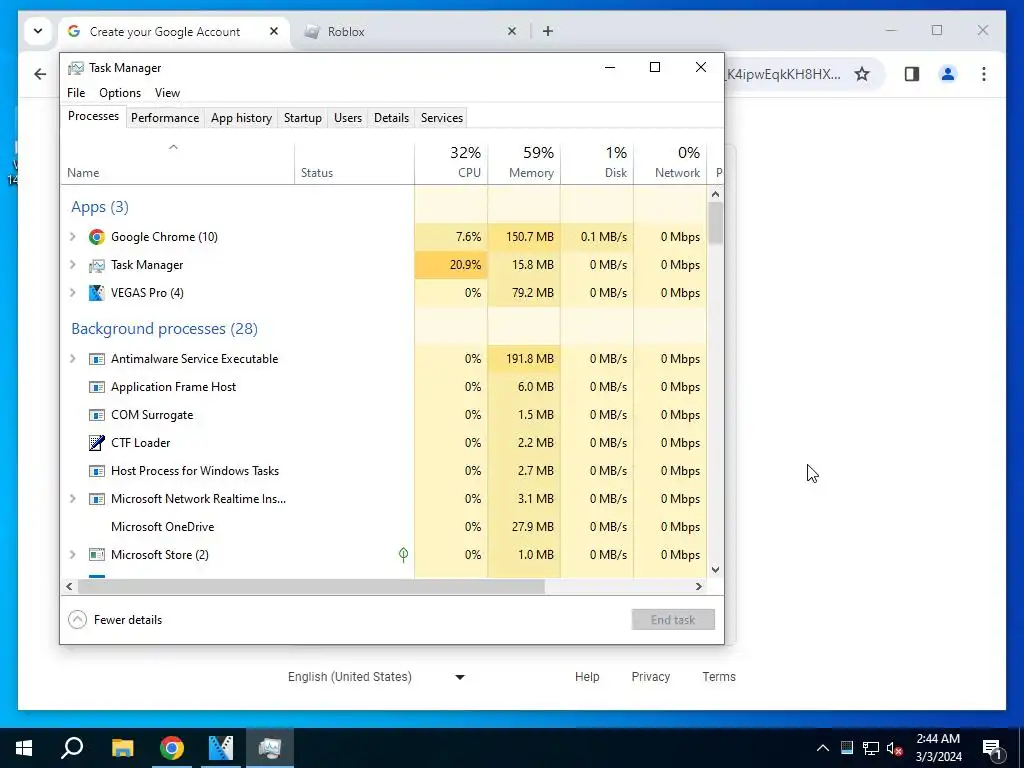This screenshot has height=768, width=1024.
Task: Show hidden tray icons chevron
Action: pos(823,748)
